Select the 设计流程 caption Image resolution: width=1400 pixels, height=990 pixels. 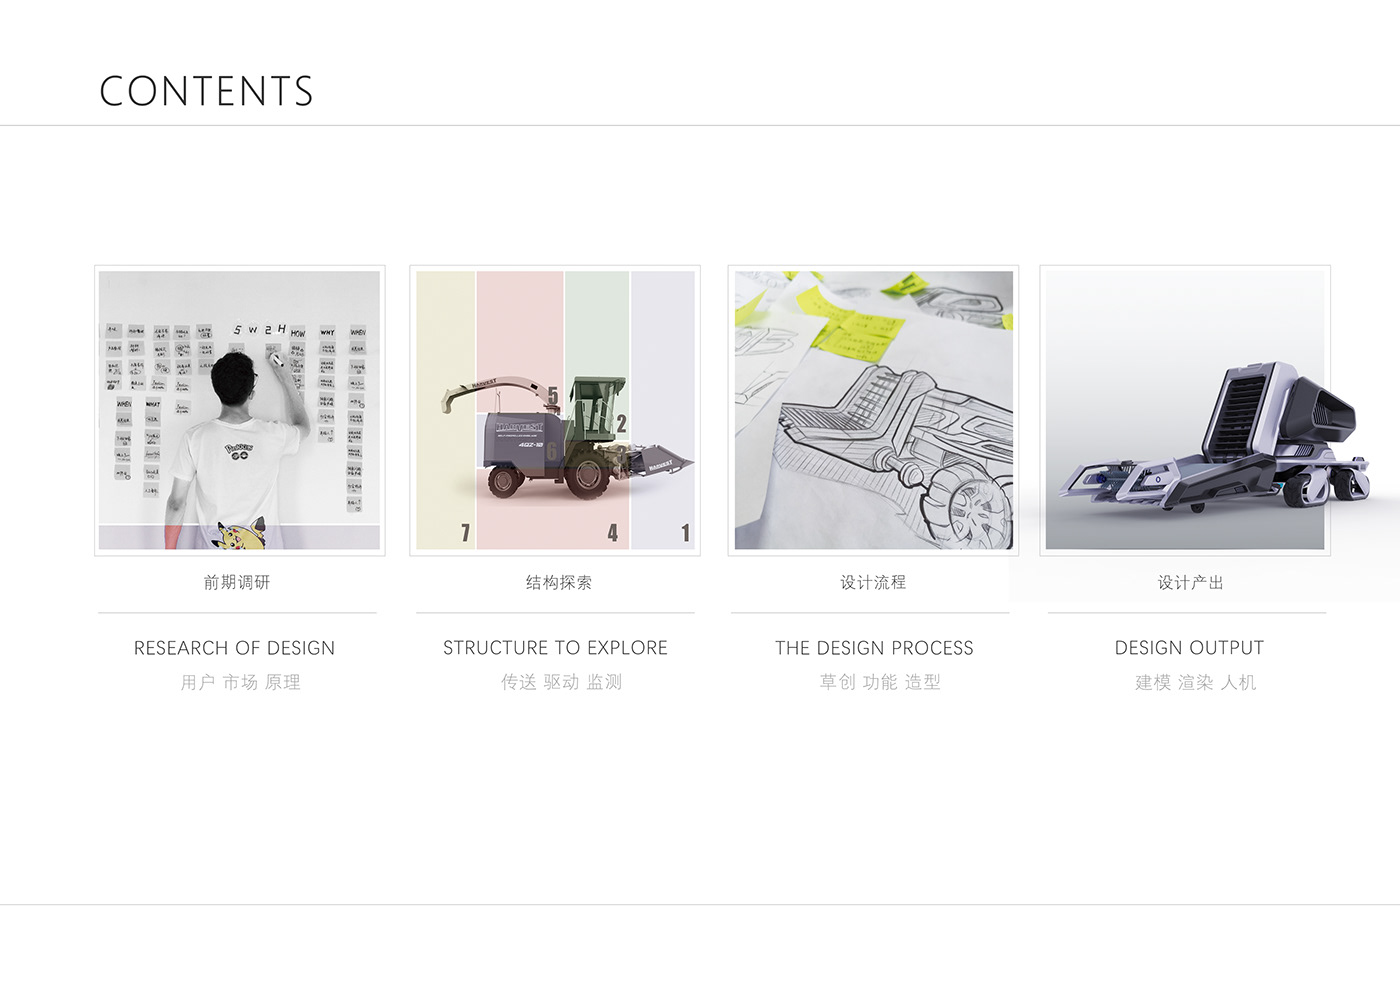pos(873,582)
